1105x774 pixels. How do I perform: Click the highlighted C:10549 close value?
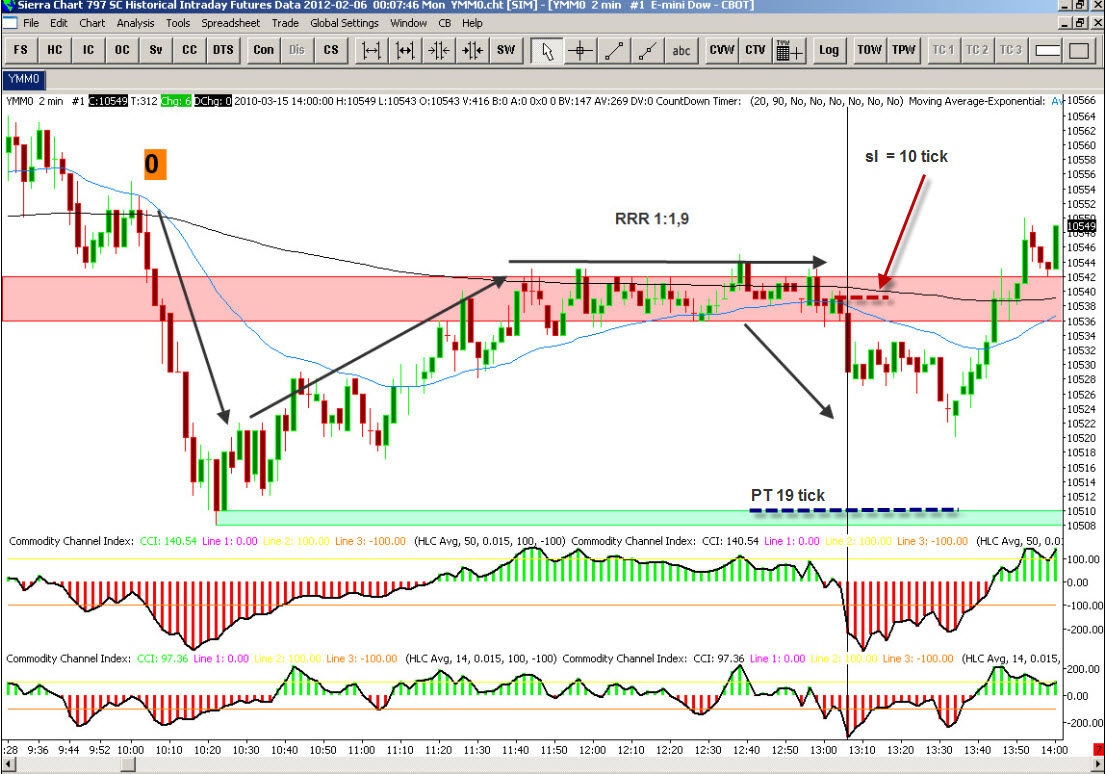108,101
